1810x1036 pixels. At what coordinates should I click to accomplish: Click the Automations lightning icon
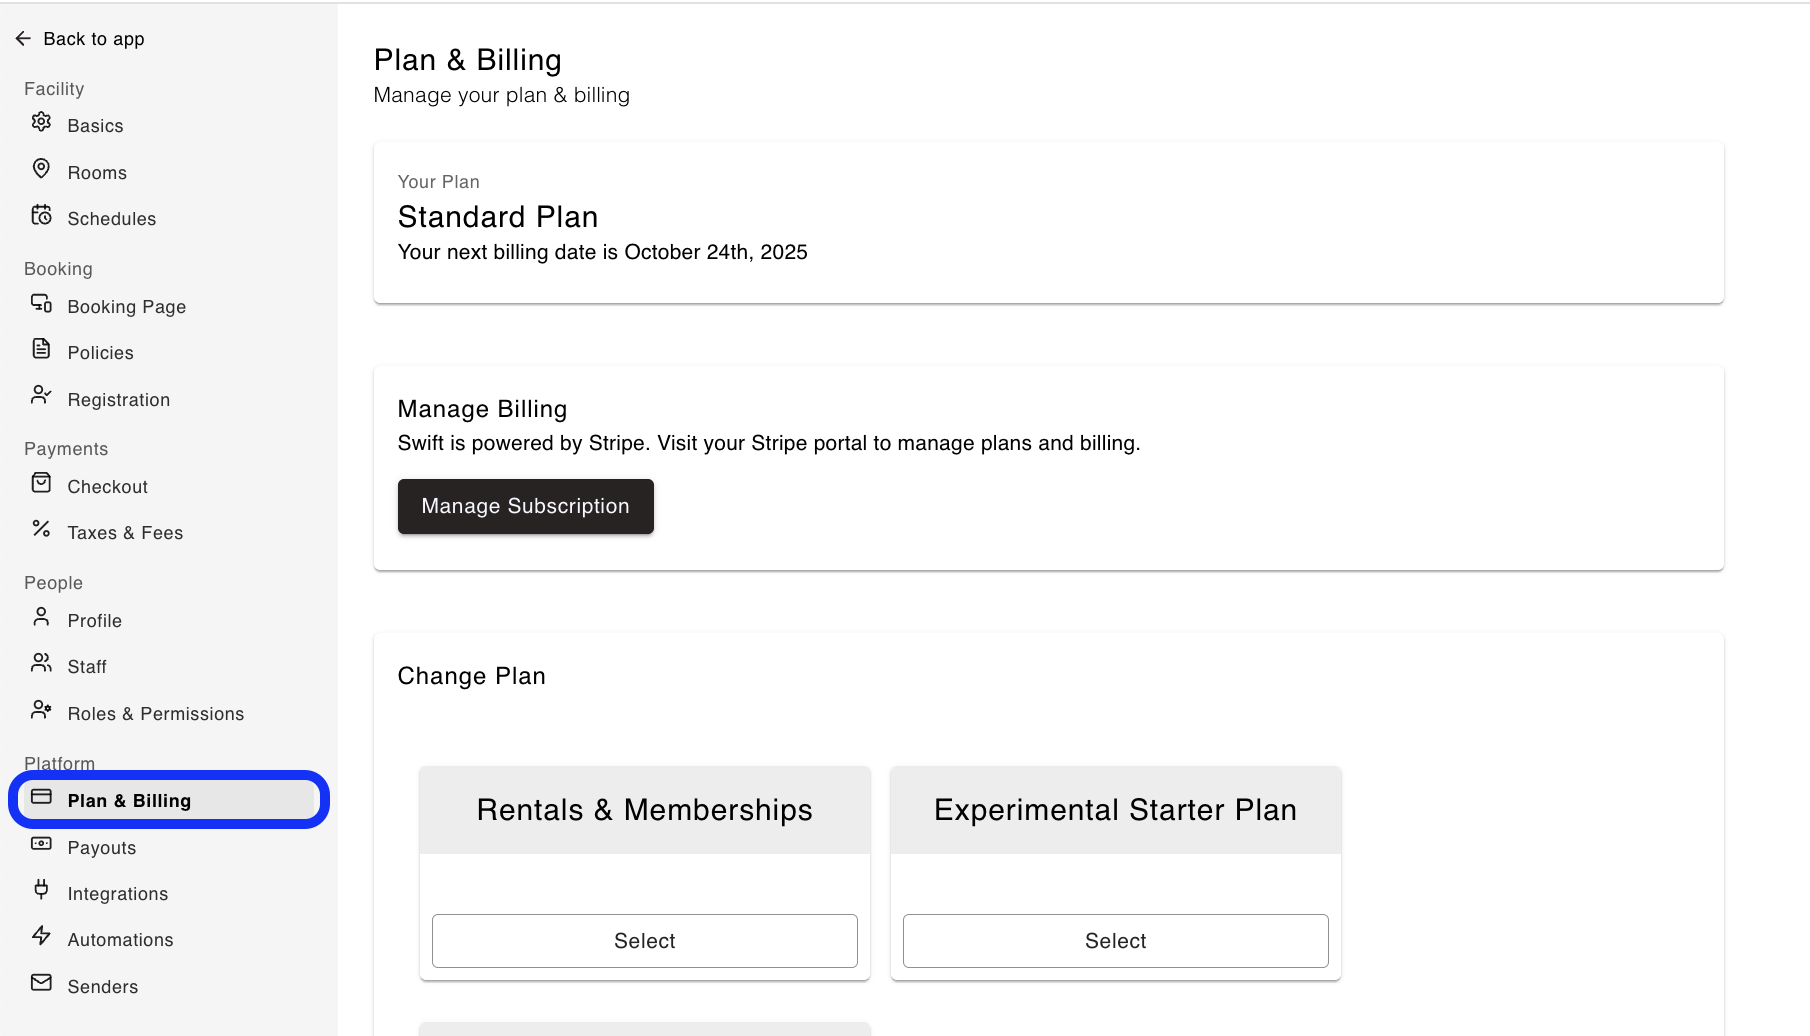[x=41, y=936]
